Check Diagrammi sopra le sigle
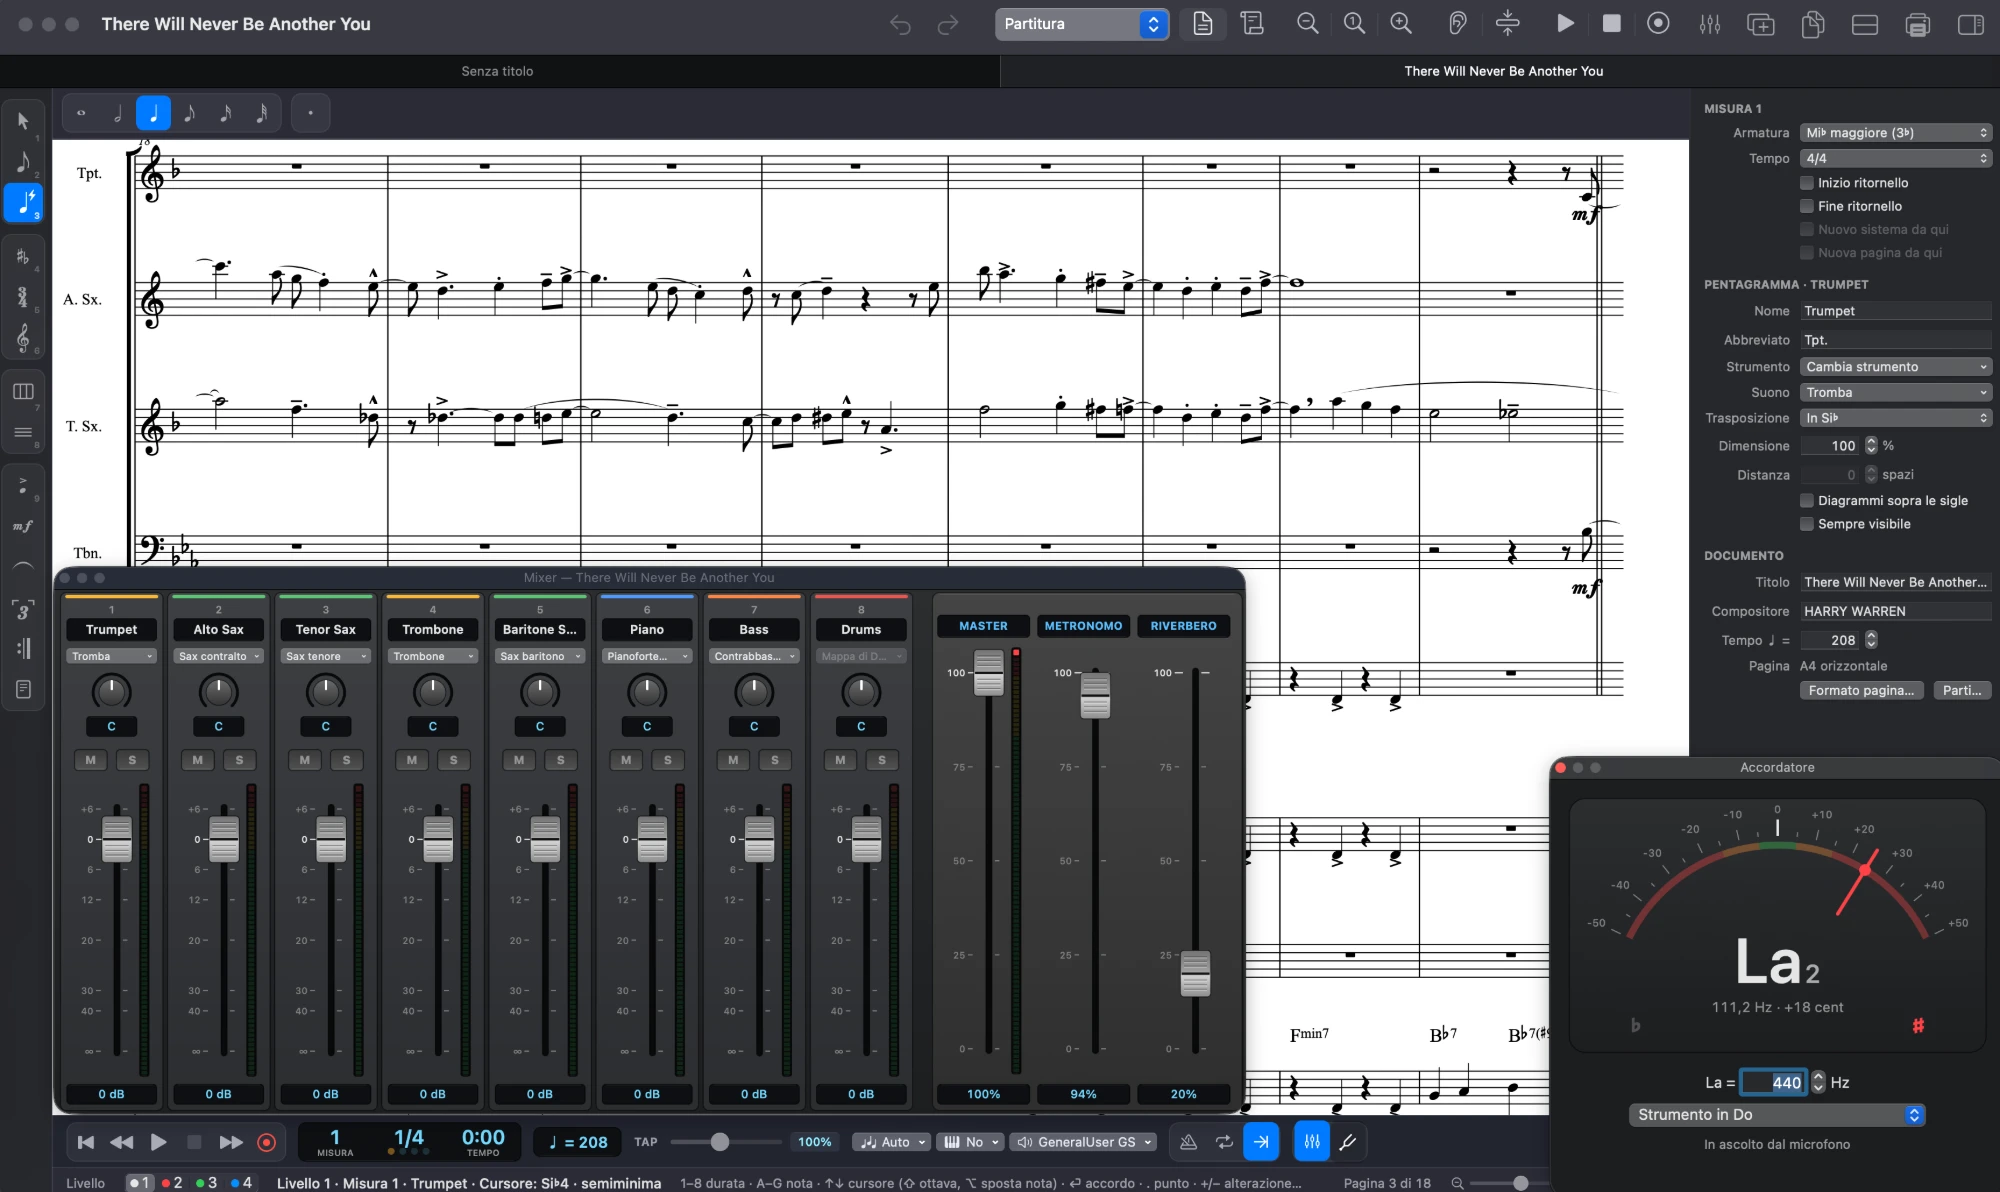Image resolution: width=2000 pixels, height=1192 pixels. [1807, 500]
